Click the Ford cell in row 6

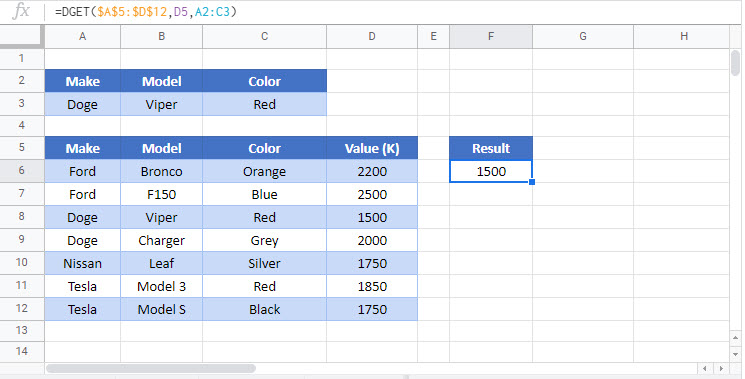(83, 171)
